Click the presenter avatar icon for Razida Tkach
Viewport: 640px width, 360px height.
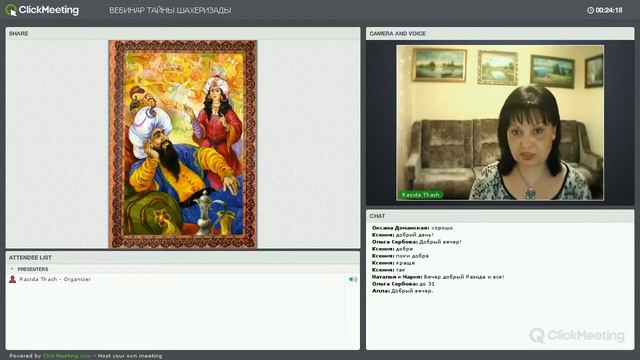click(x=13, y=279)
